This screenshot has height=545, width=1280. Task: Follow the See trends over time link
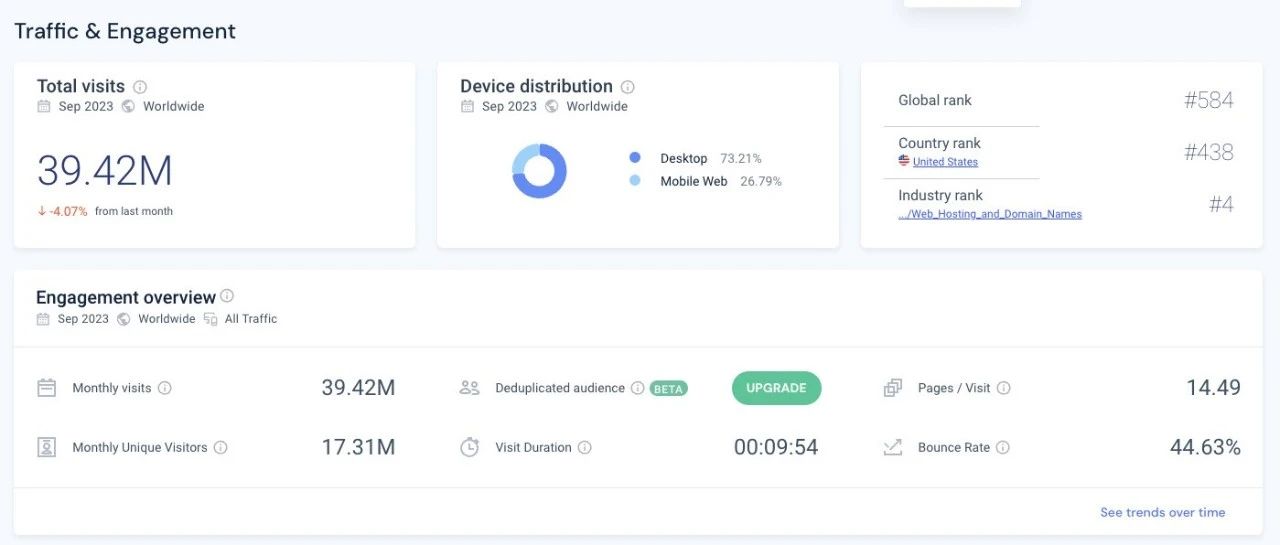tap(1162, 512)
